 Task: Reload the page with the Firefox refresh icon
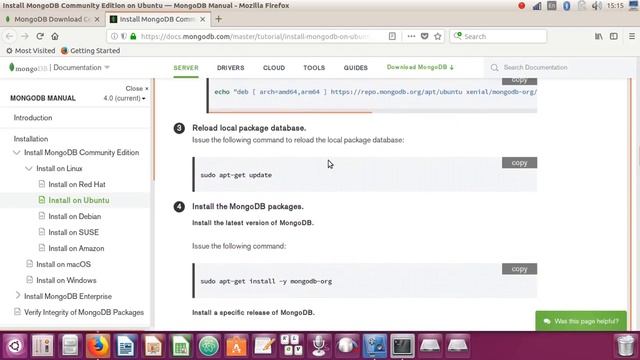click(40, 36)
